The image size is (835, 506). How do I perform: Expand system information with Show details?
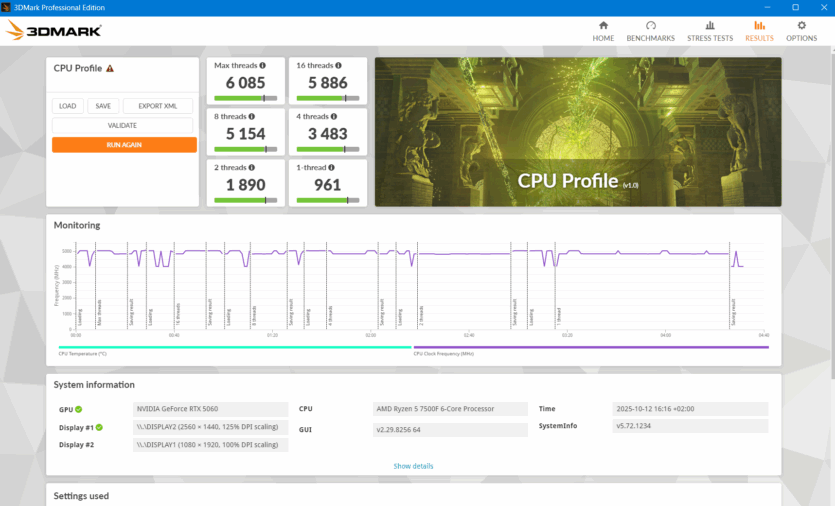[x=413, y=466]
